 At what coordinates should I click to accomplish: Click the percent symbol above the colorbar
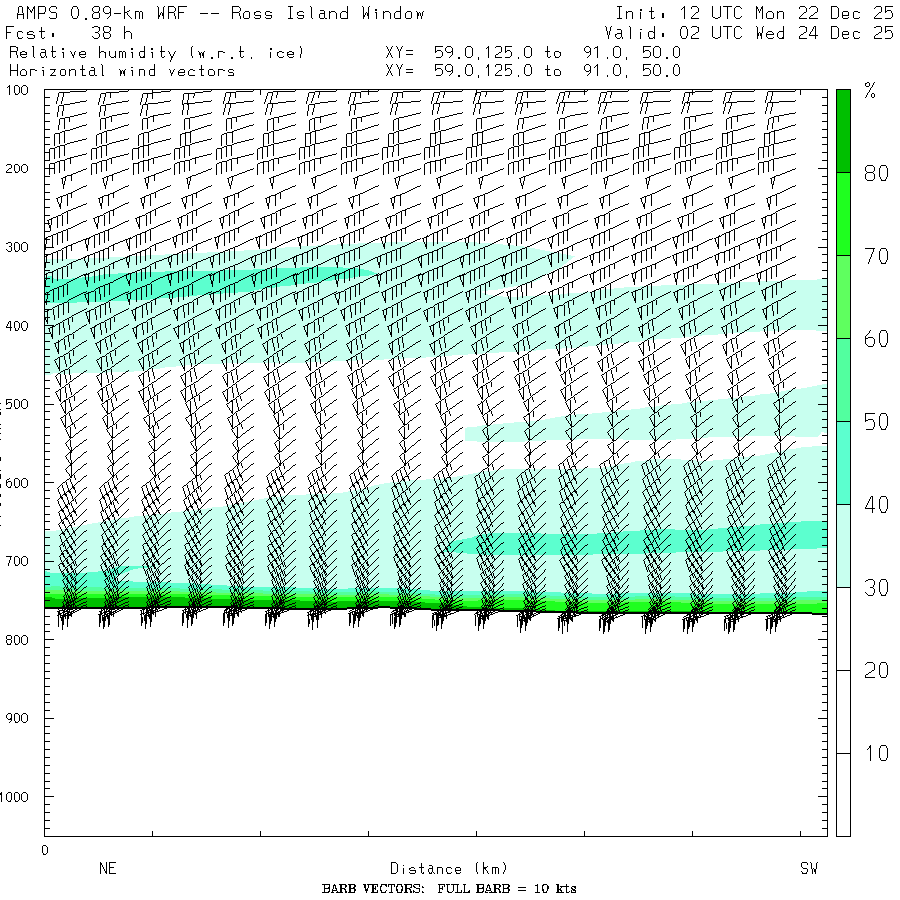[x=870, y=93]
